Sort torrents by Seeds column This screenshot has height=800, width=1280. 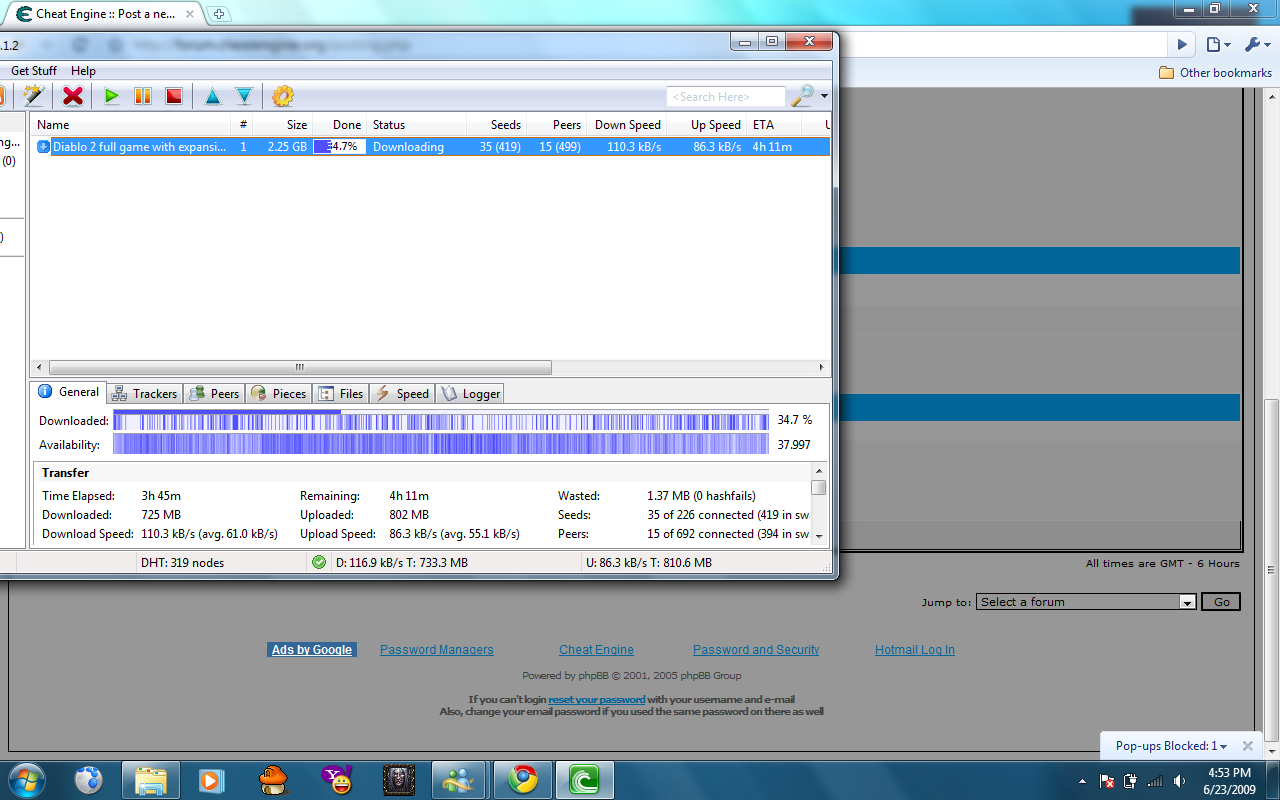point(496,125)
